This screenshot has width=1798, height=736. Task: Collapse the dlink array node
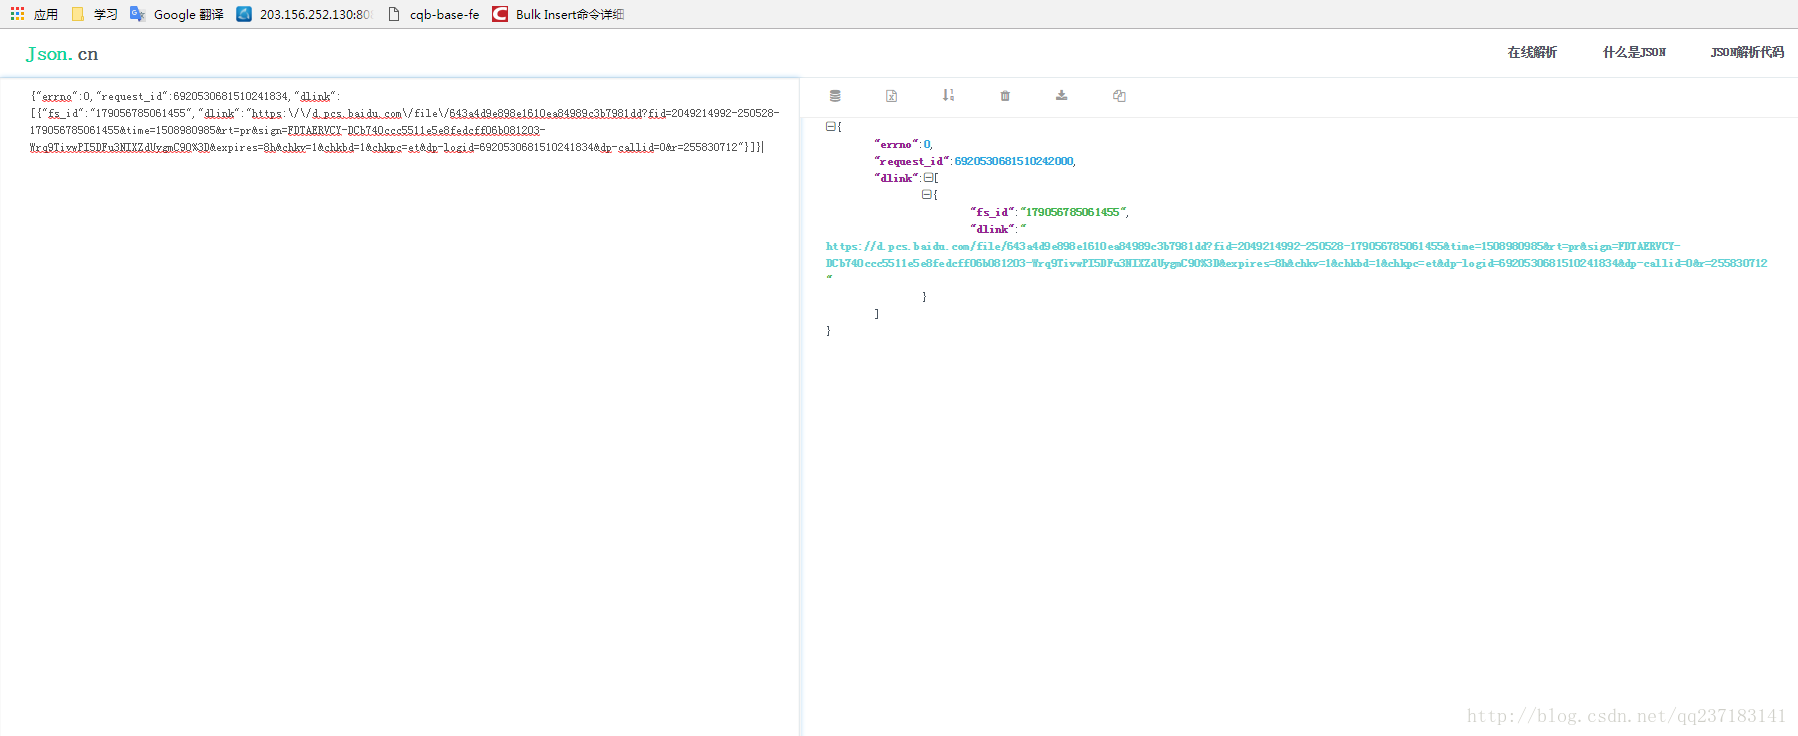(x=928, y=178)
